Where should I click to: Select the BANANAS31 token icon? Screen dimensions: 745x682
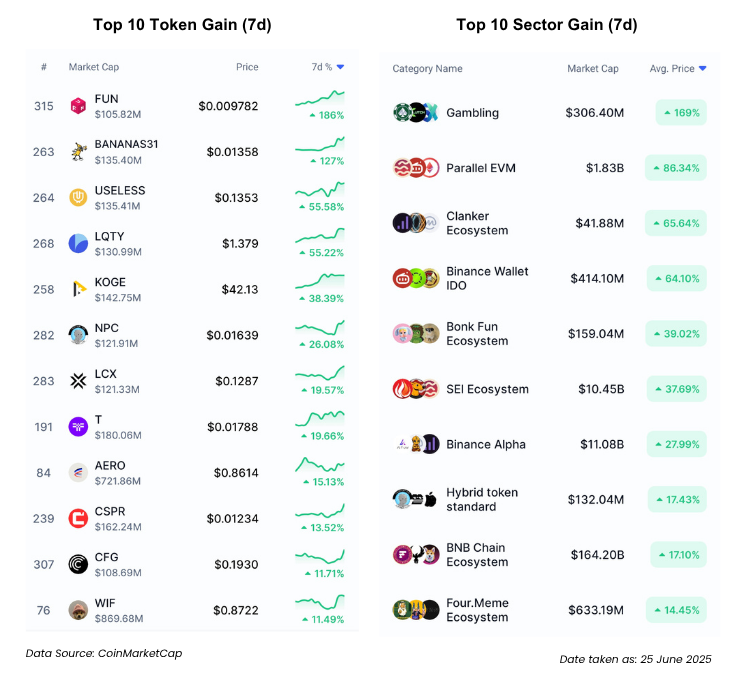click(x=78, y=152)
